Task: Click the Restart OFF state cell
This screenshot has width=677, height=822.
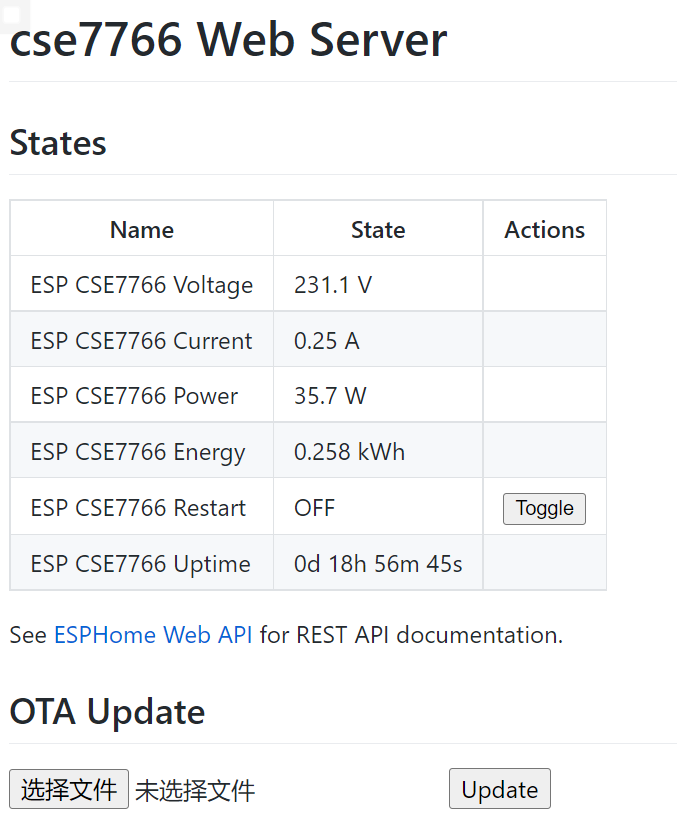Action: click(x=315, y=508)
